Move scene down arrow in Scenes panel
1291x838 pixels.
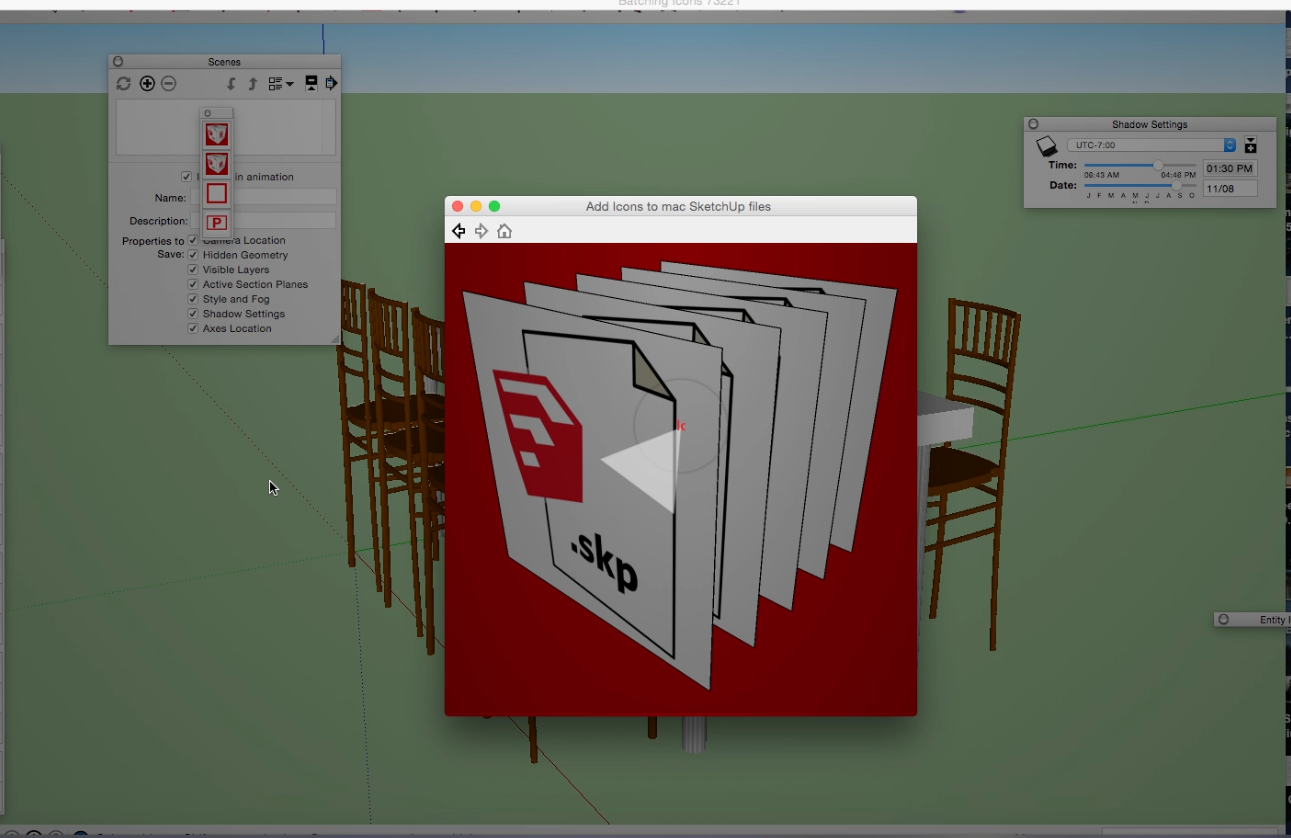231,84
